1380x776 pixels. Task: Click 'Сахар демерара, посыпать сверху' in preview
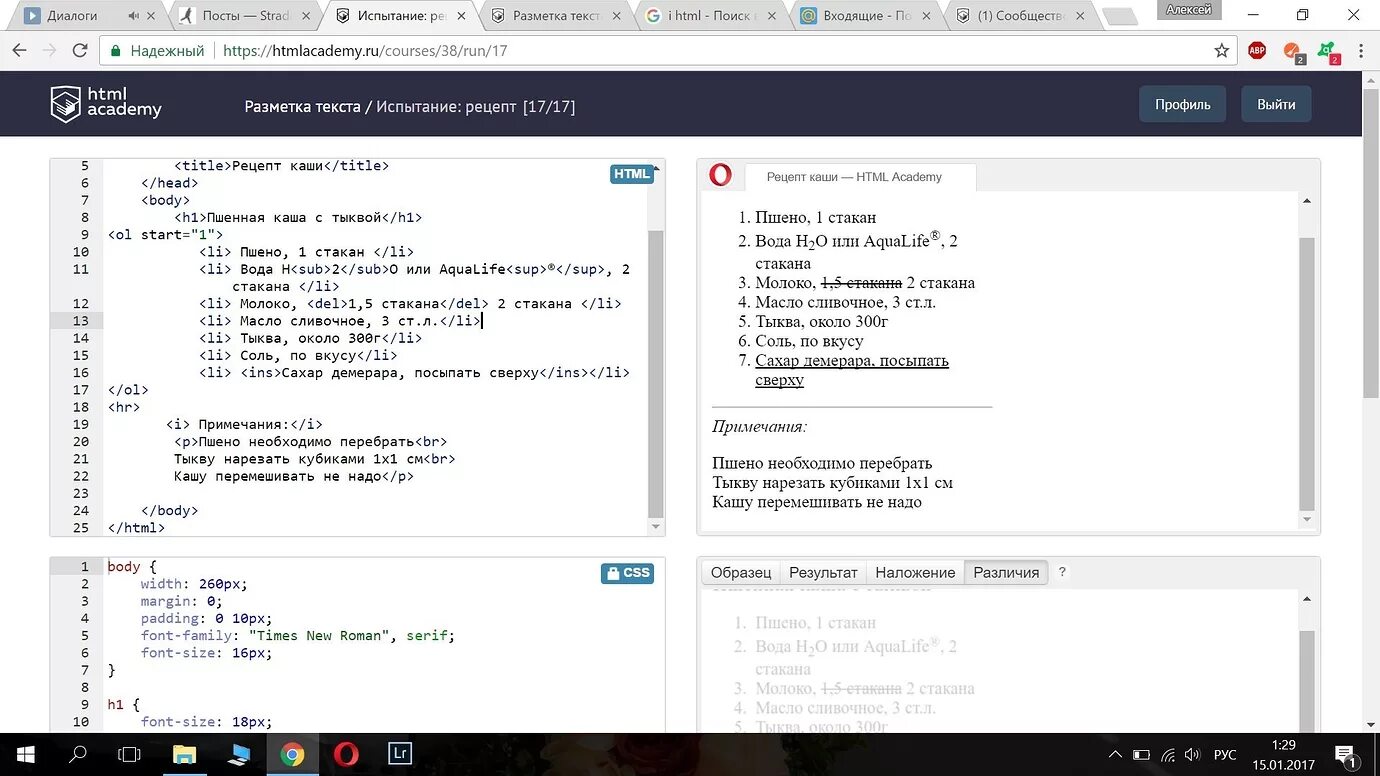(x=852, y=370)
